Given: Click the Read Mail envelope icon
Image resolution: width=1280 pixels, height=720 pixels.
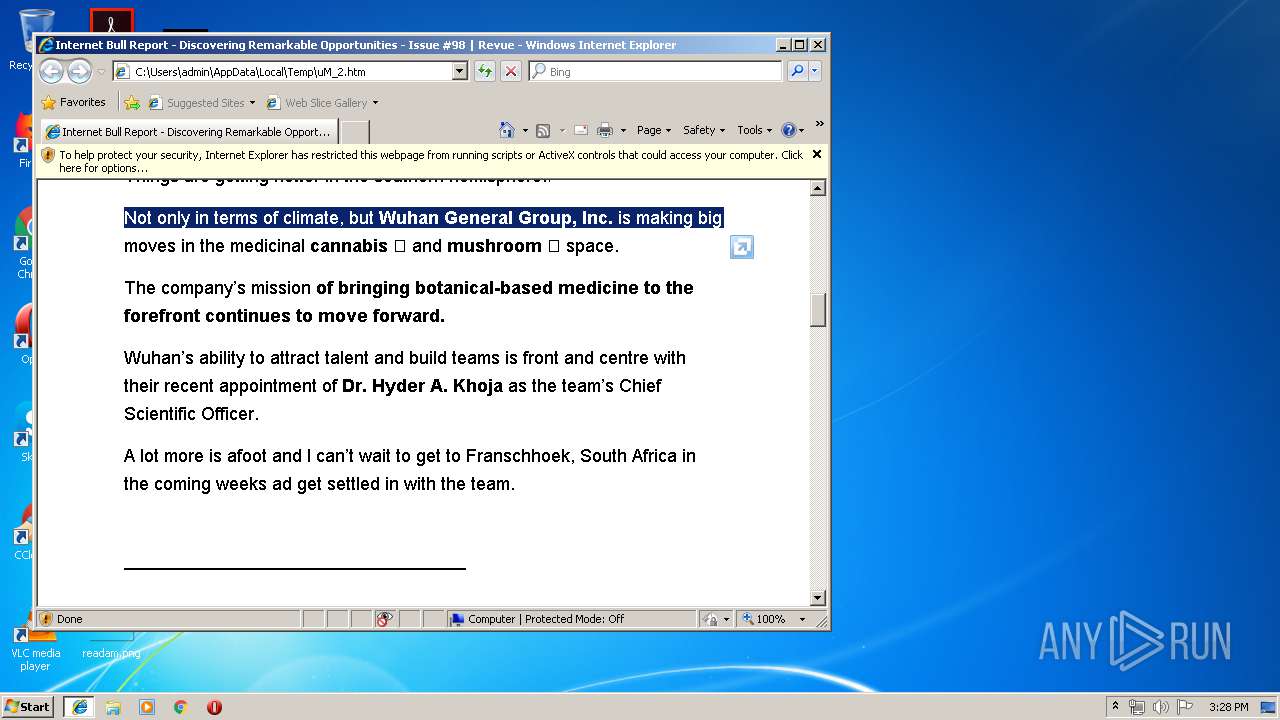Looking at the screenshot, I should (580, 130).
